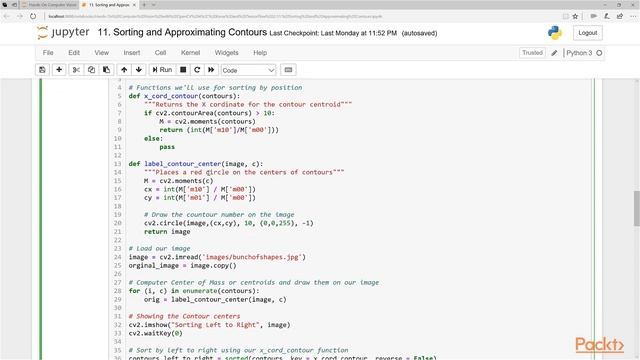Click the '# Load our image' comment
Screen dimensions: 640x360
tap(159, 249)
